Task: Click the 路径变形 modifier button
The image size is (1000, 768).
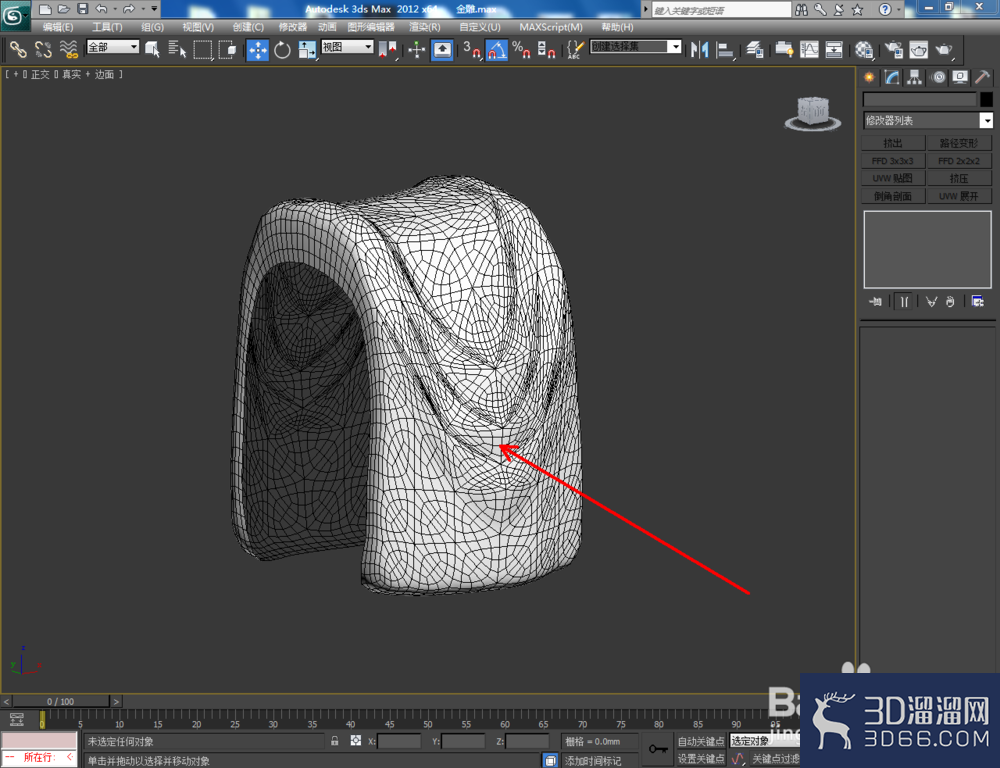Action: [x=959, y=143]
